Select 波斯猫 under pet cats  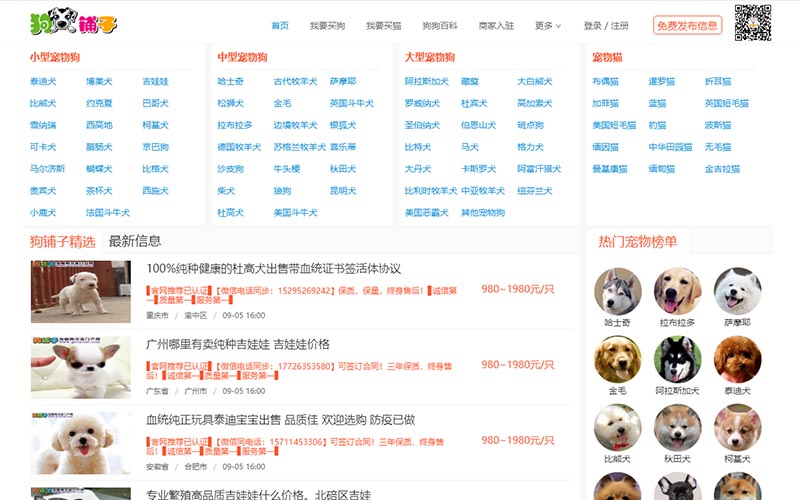click(718, 125)
